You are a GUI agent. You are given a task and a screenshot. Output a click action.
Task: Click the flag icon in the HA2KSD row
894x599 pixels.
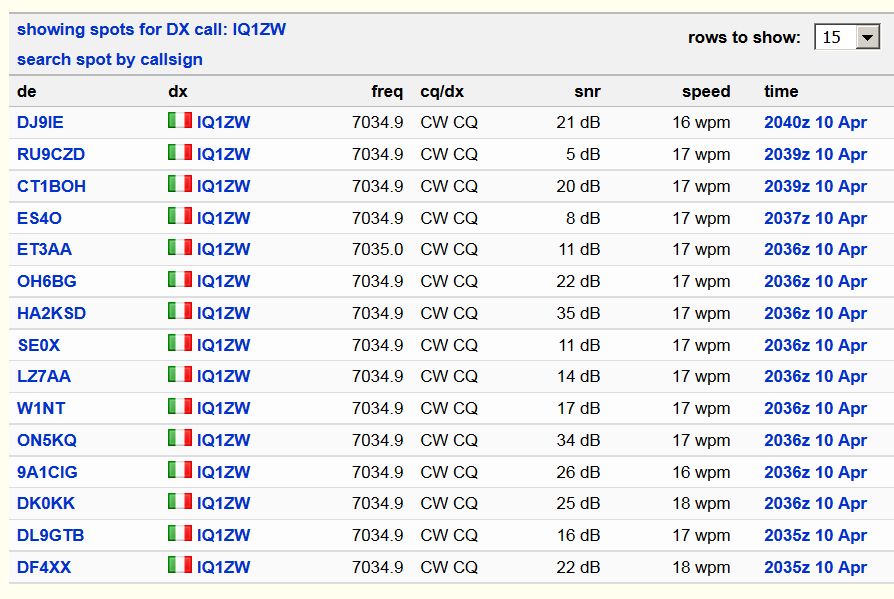point(180,311)
